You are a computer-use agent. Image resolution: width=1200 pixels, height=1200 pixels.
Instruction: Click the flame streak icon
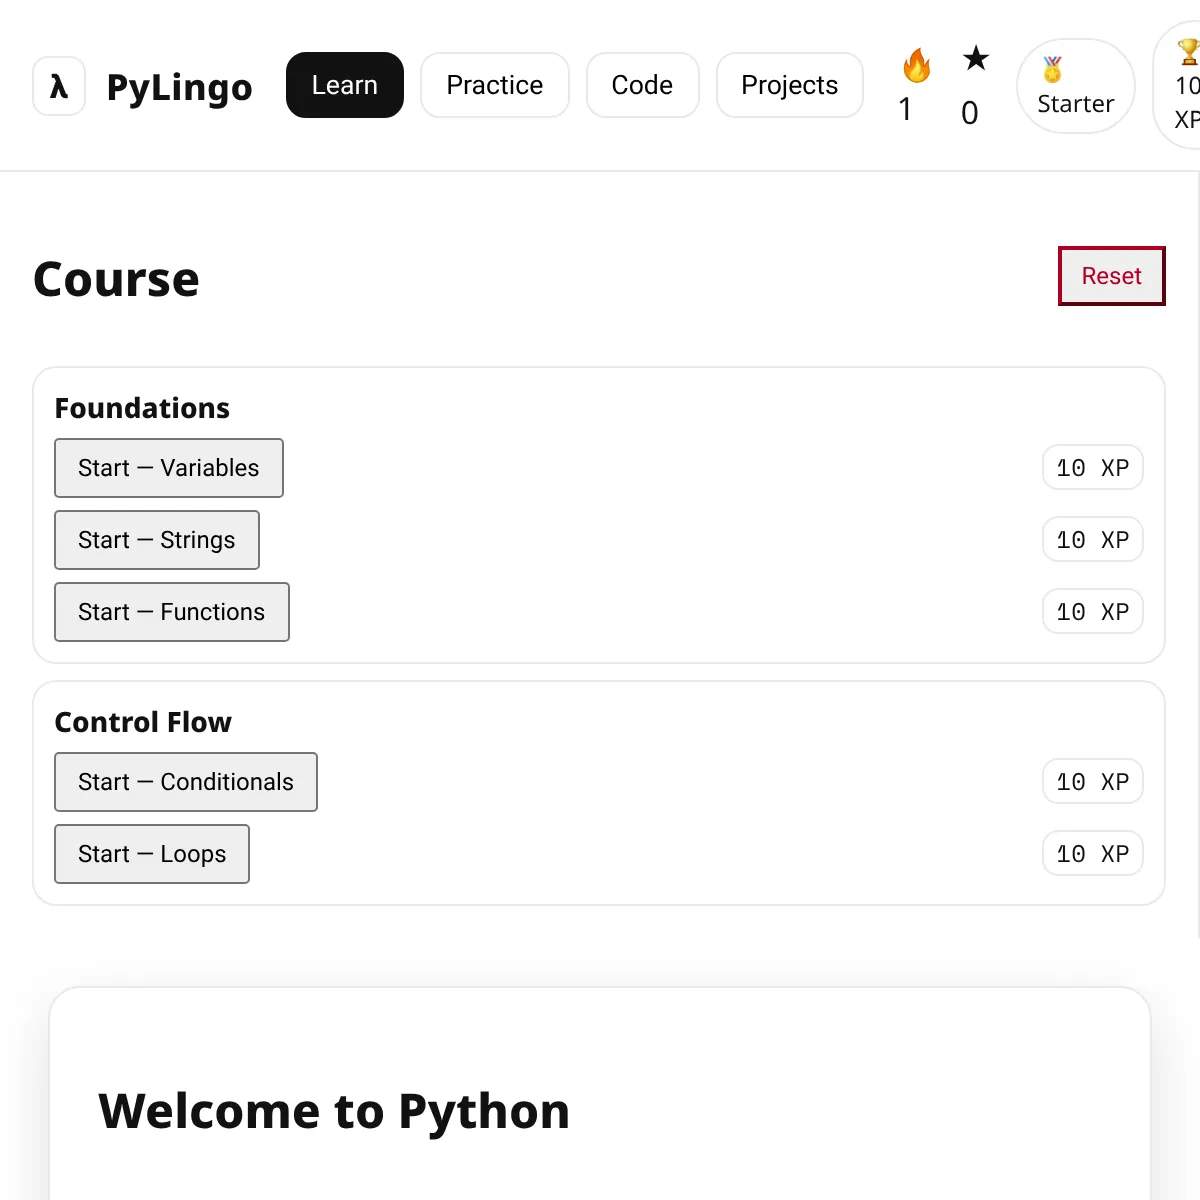point(916,65)
